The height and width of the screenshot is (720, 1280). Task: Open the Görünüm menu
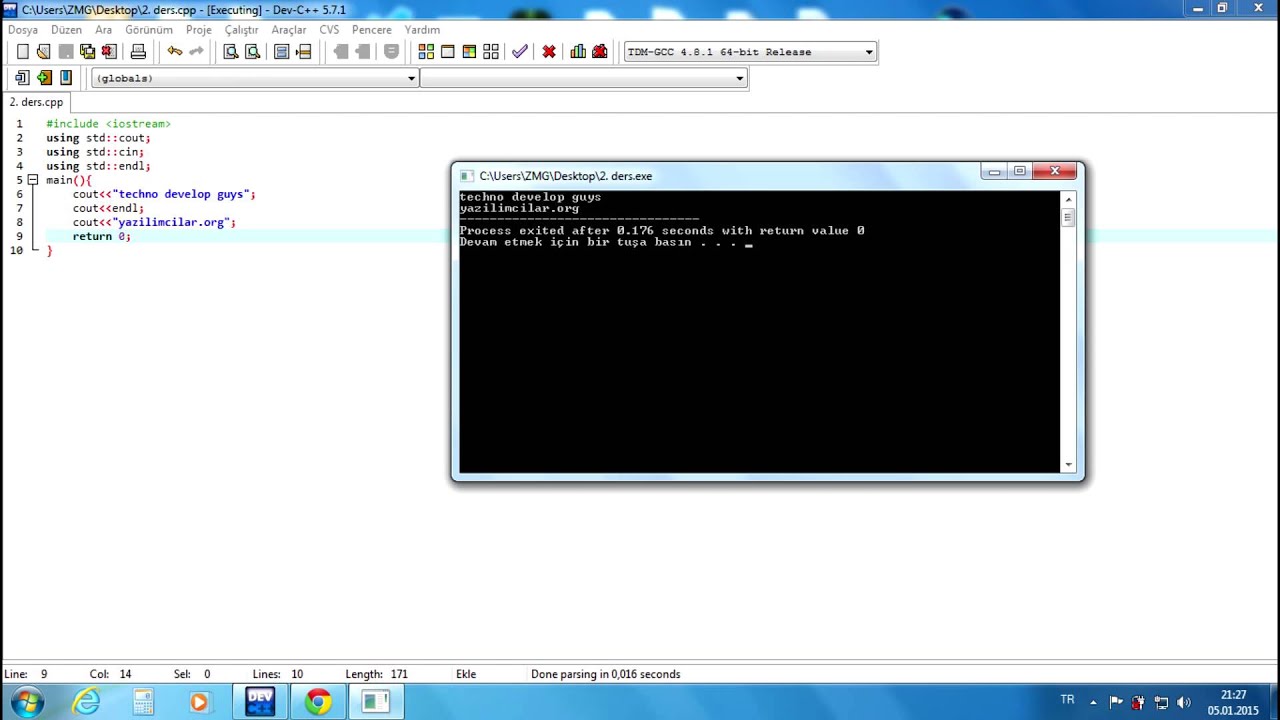point(149,30)
